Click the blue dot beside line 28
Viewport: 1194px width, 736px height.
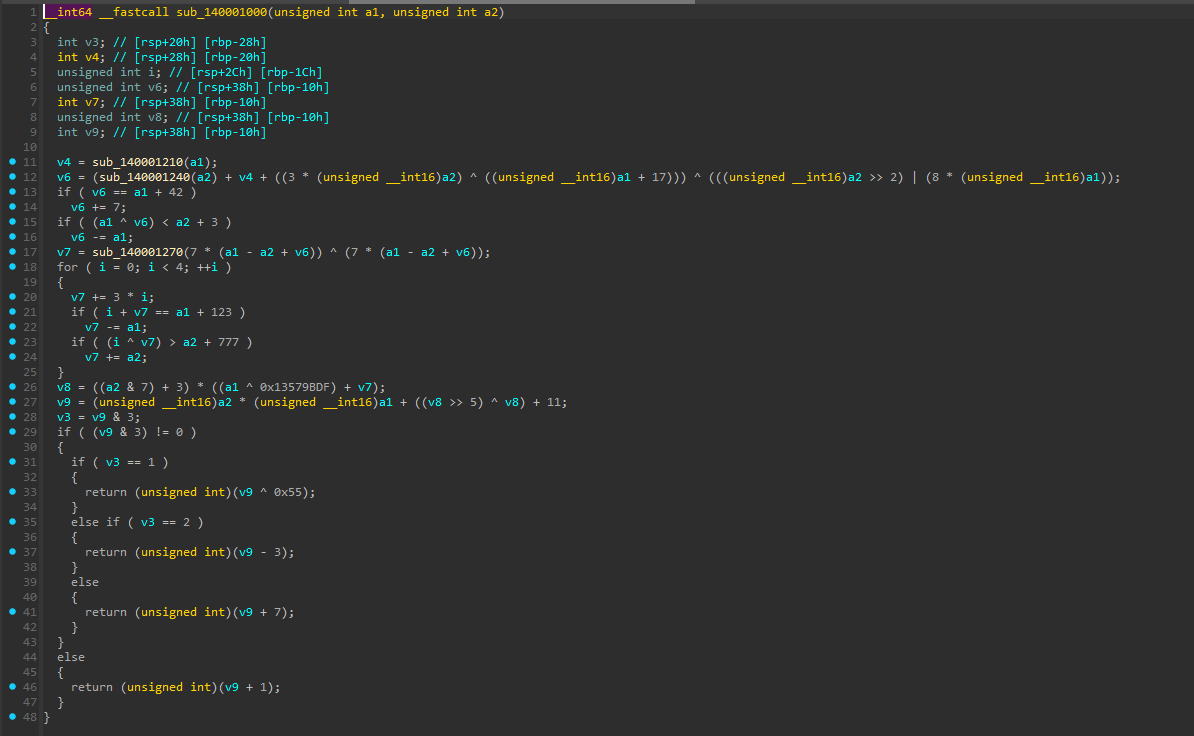[12, 417]
